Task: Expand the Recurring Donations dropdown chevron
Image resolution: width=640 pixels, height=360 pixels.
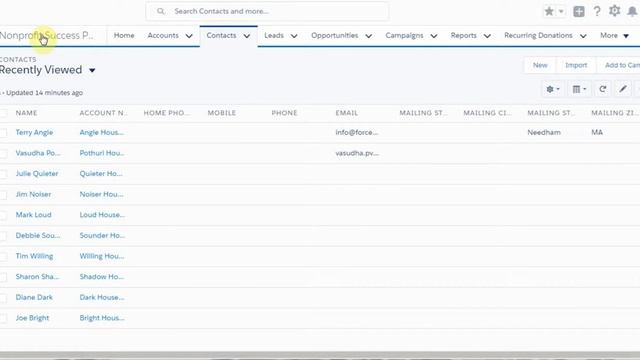Action: [x=583, y=36]
